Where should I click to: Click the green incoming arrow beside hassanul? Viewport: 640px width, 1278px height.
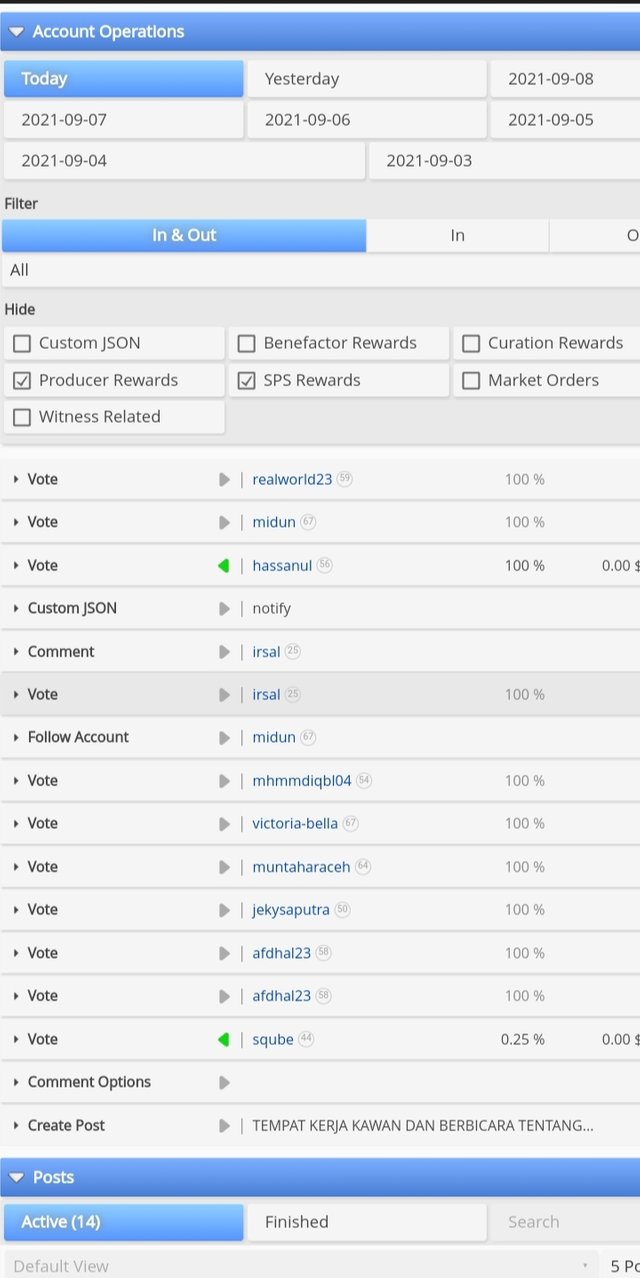tap(224, 566)
